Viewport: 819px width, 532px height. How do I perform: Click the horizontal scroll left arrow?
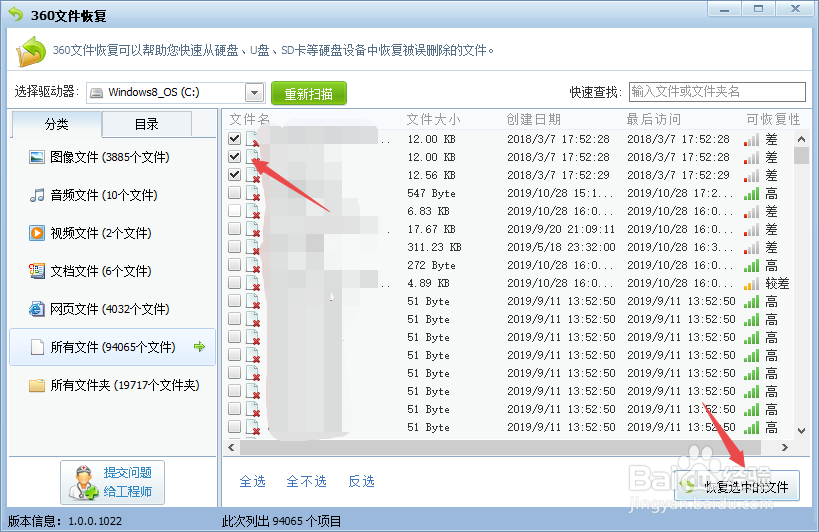pos(231,447)
